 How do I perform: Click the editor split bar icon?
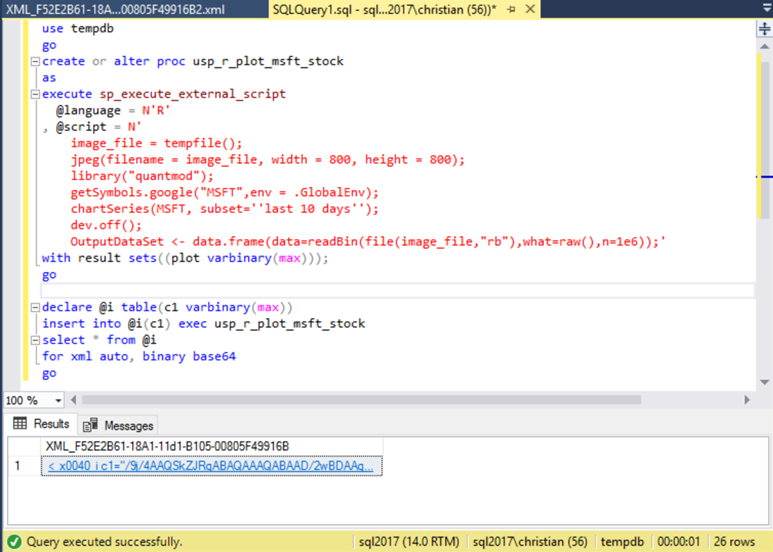pos(764,29)
